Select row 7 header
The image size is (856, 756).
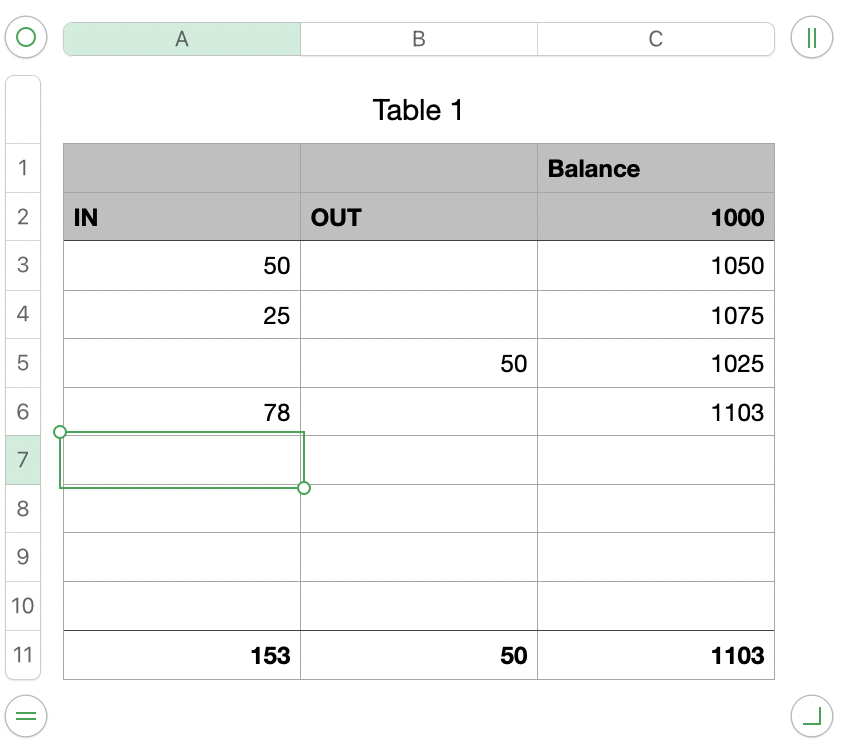point(23,460)
